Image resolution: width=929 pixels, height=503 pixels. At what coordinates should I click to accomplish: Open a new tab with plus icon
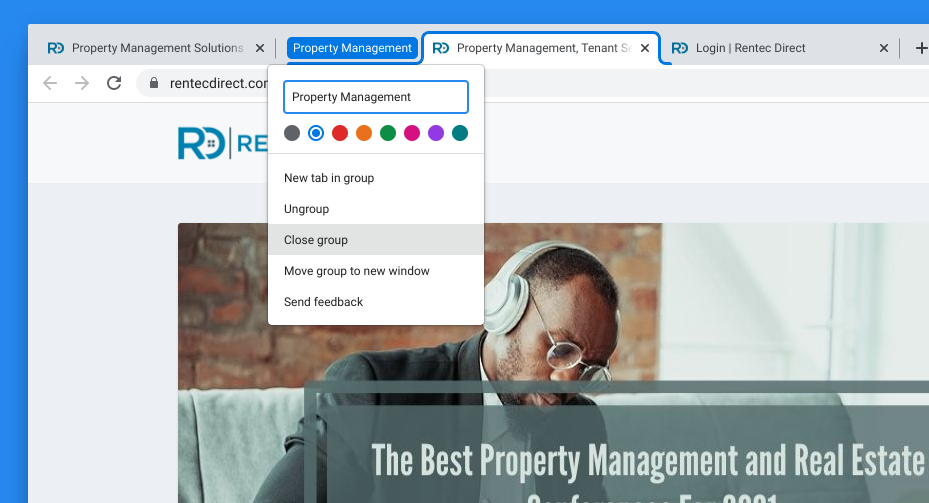pos(920,48)
